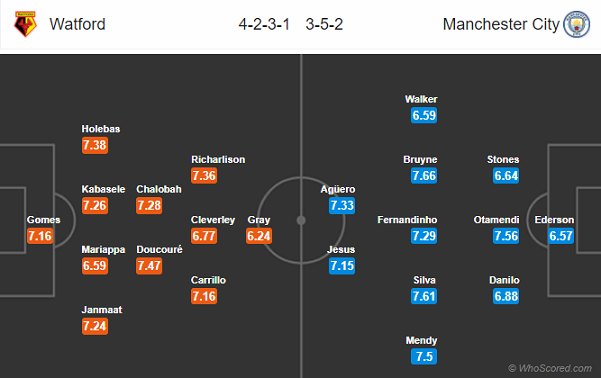
Task: Click the Watford club crest icon
Action: tap(25, 24)
